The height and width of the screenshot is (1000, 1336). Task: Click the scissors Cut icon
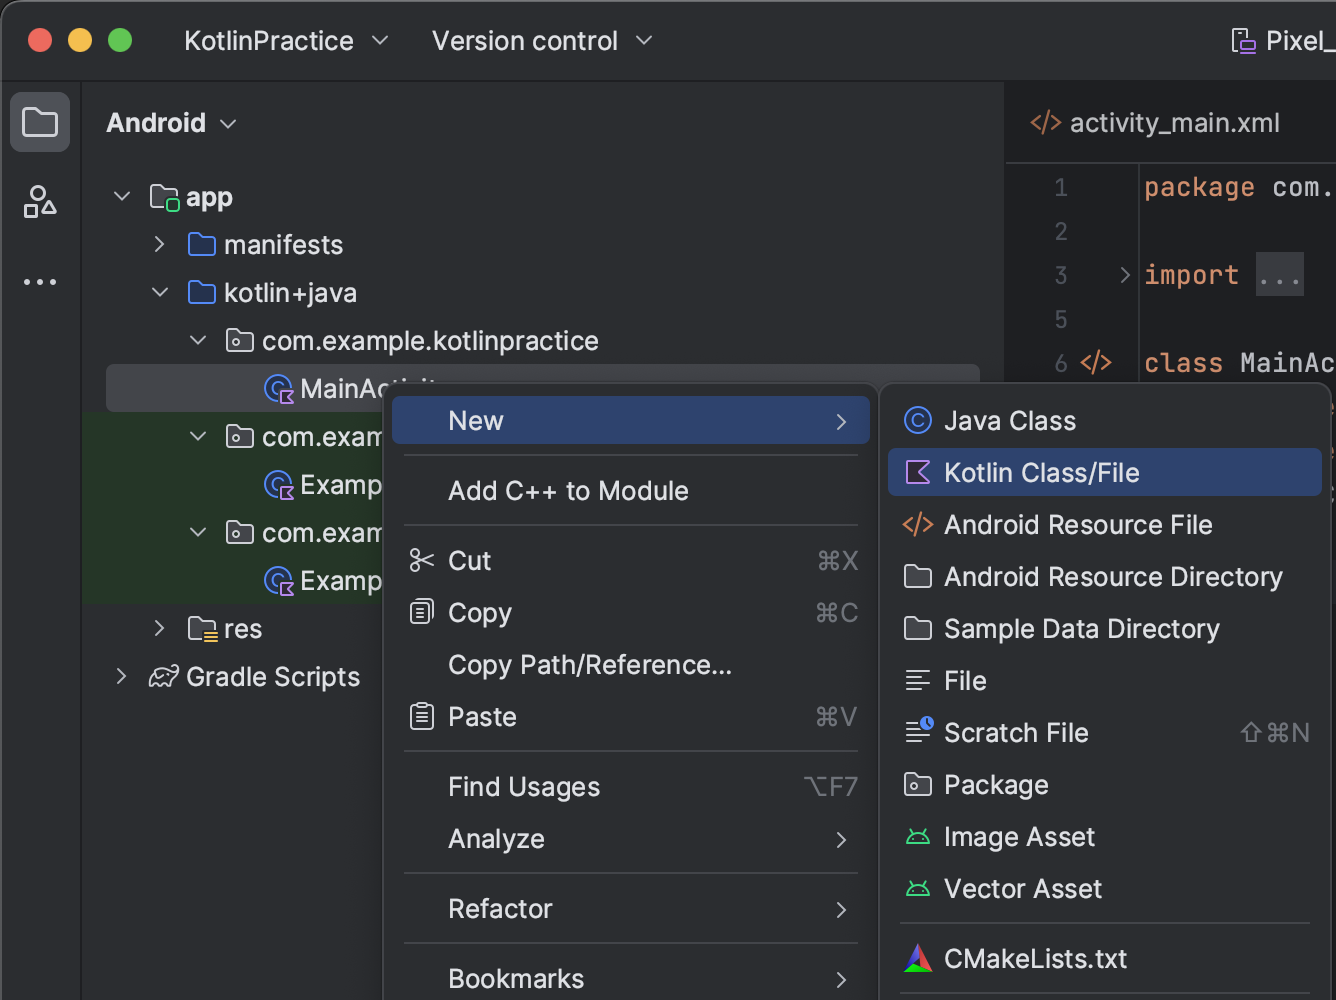coord(422,561)
